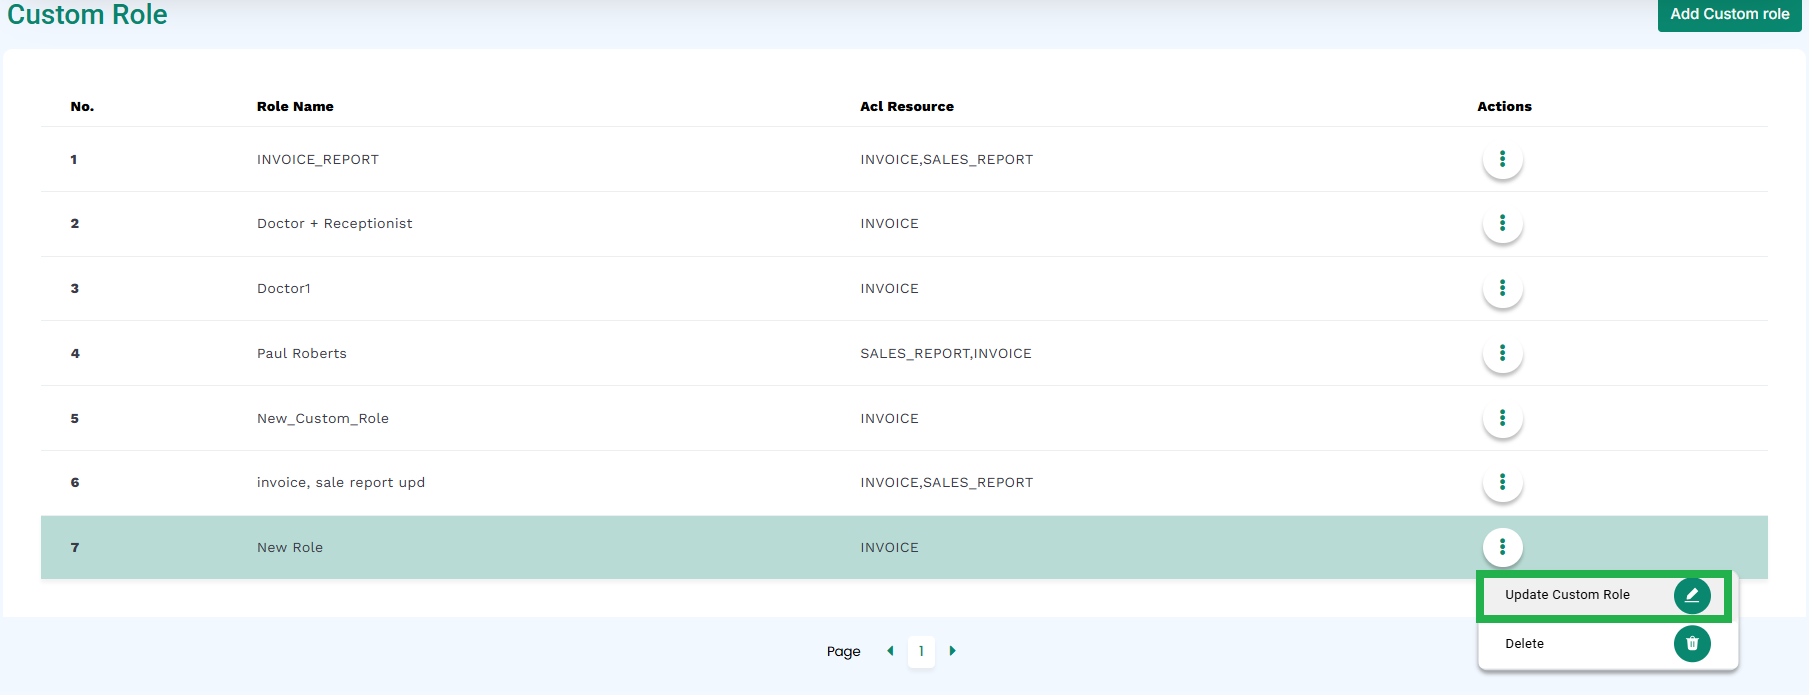Click role name invoice, sale report upd
This screenshot has width=1809, height=695.
click(x=341, y=482)
